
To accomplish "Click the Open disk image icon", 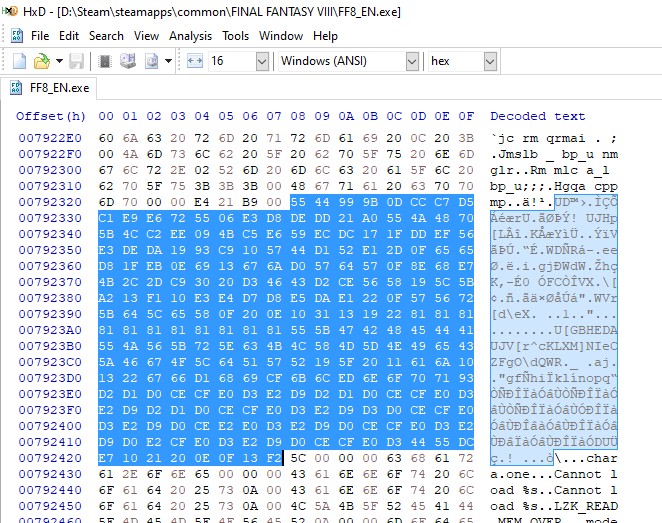I will (x=152, y=61).
